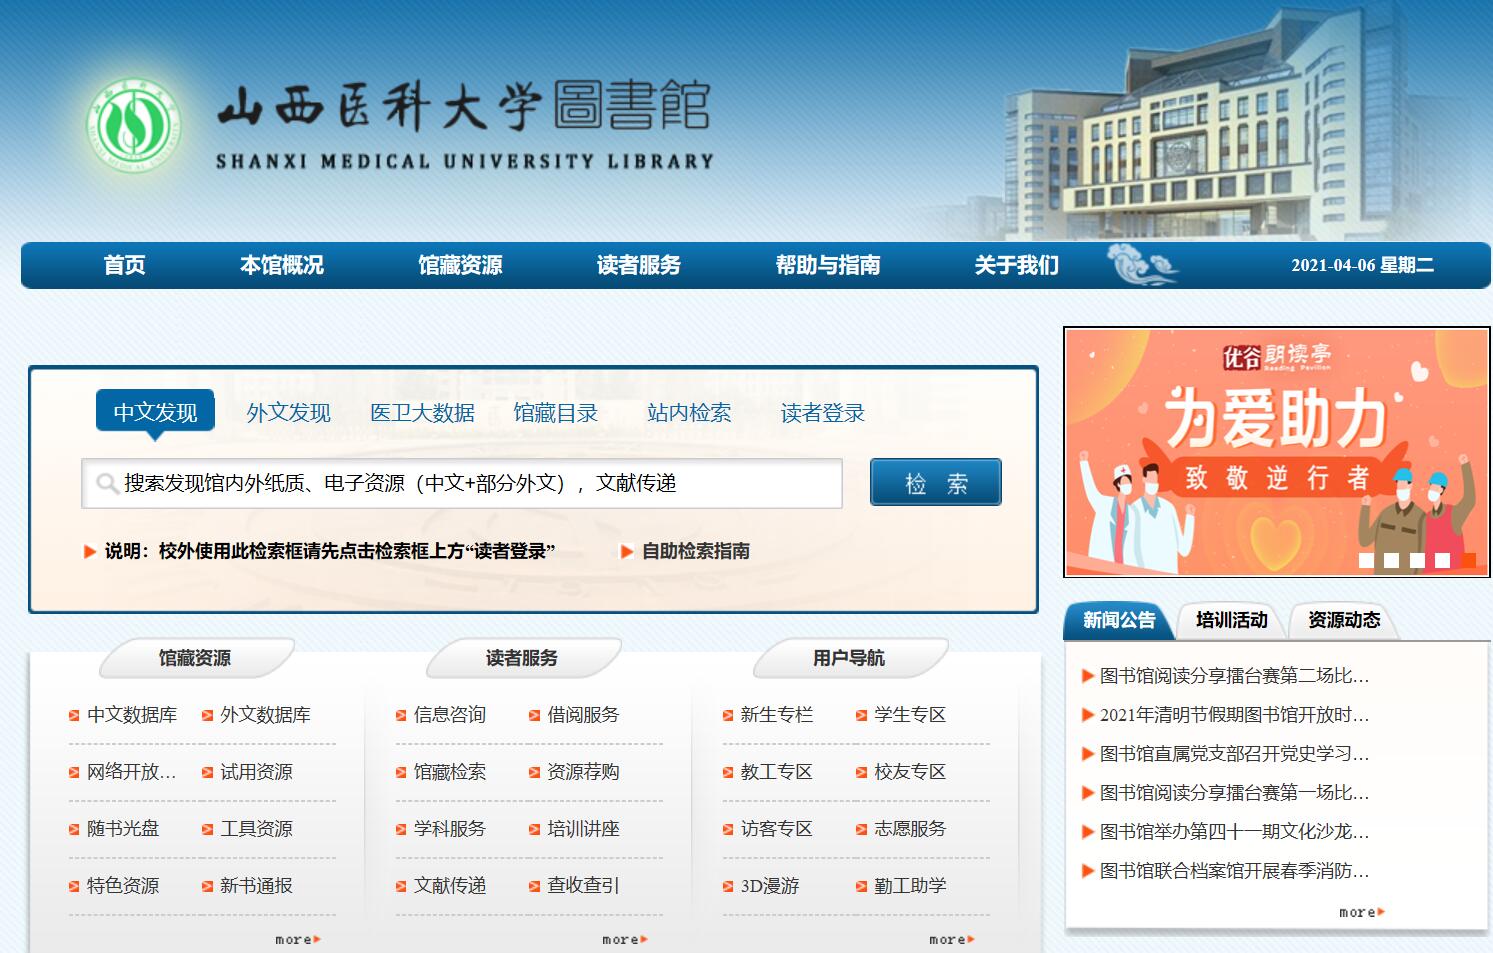Expand more under 馆藏资源 section

(x=297, y=940)
